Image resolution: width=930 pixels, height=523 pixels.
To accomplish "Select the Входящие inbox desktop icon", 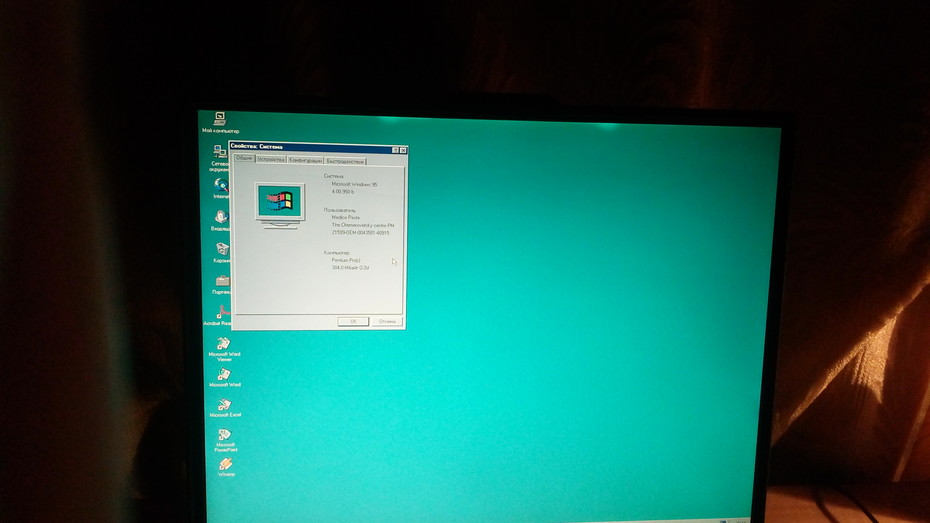I will (221, 221).
